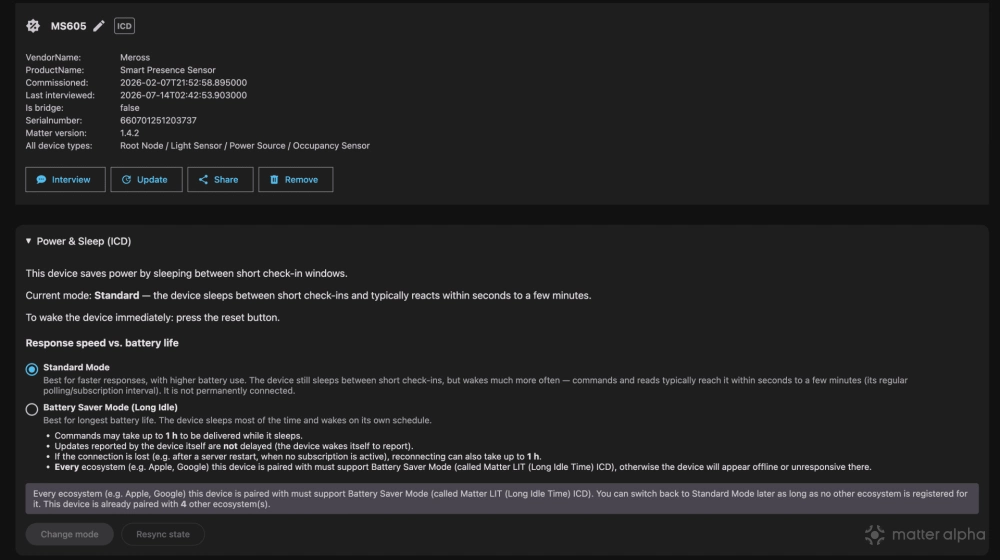Select the Standard Mode radio button

tap(32, 369)
